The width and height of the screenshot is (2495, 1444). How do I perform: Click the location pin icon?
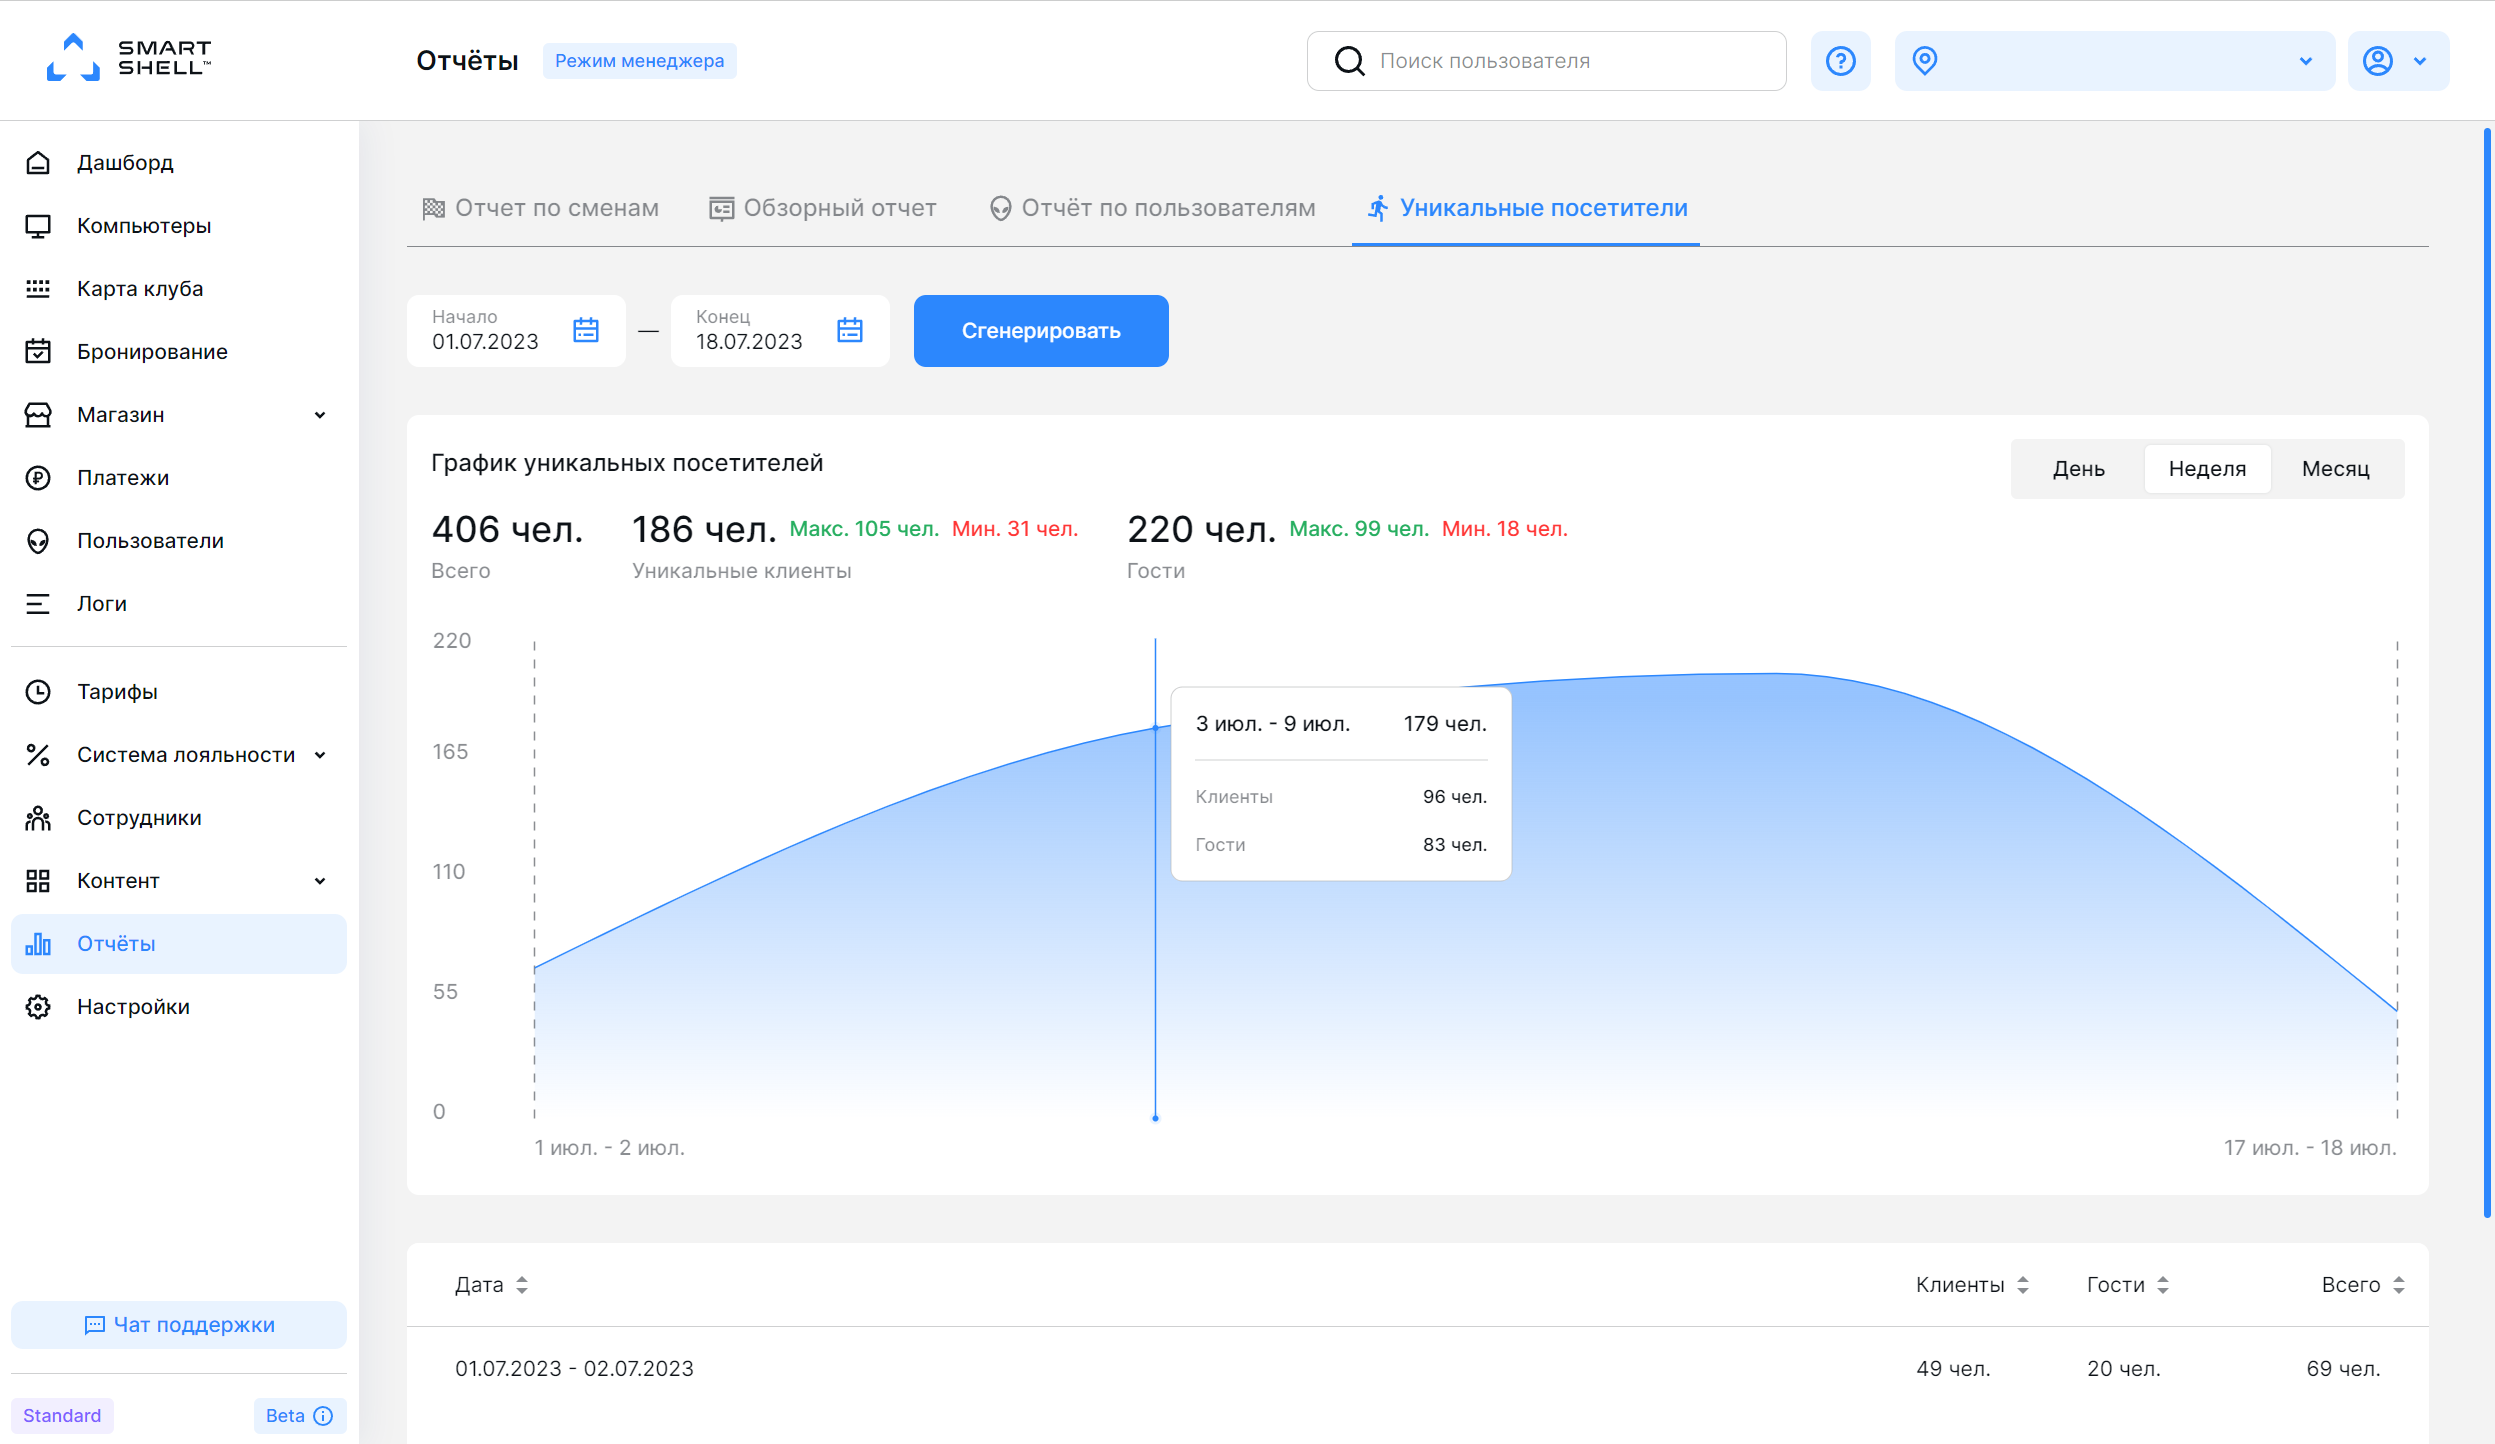1925,61
